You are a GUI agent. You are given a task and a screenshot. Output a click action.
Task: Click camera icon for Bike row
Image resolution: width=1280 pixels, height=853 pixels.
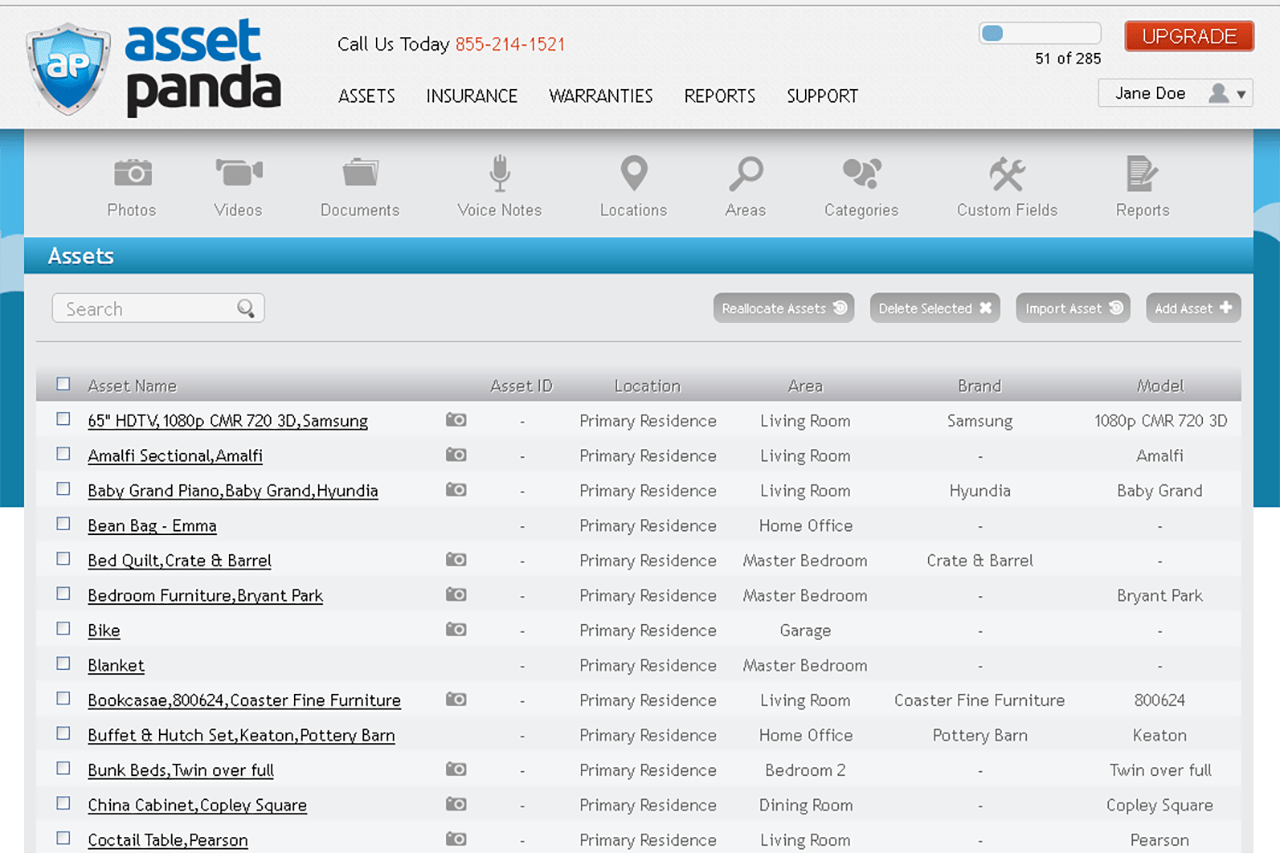click(x=456, y=630)
